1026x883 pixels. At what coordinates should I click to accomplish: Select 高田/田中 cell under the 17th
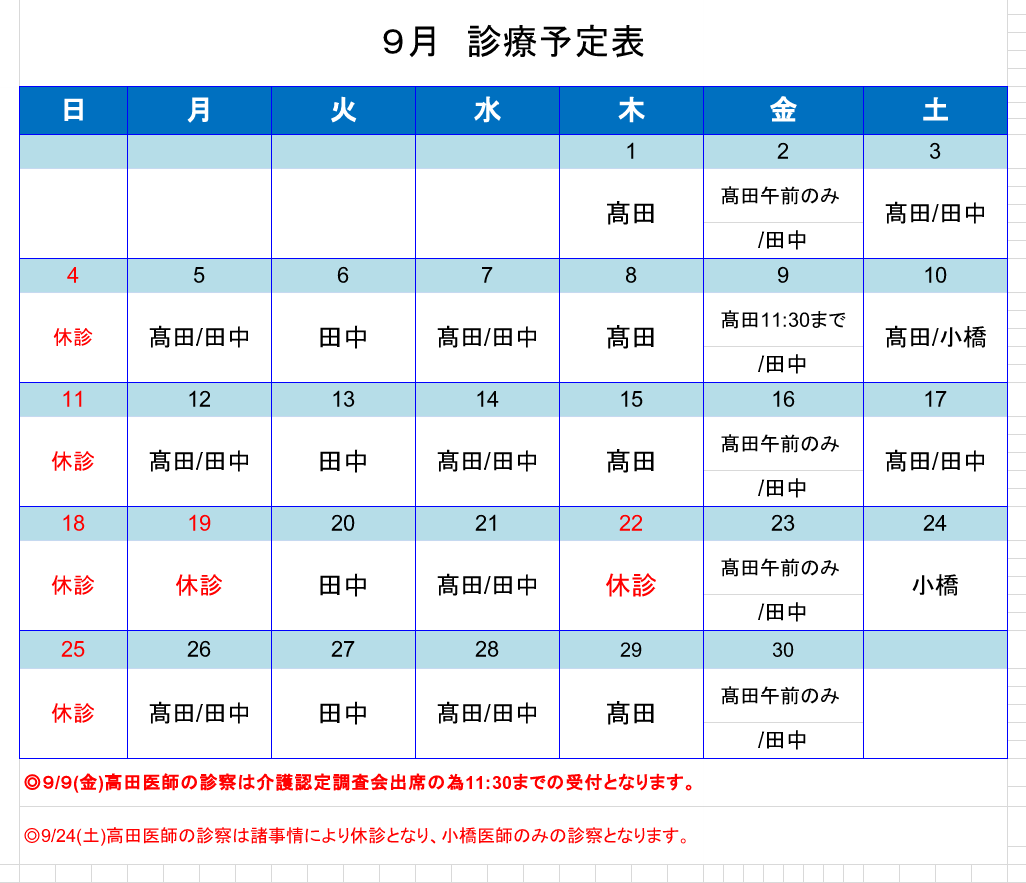click(936, 461)
